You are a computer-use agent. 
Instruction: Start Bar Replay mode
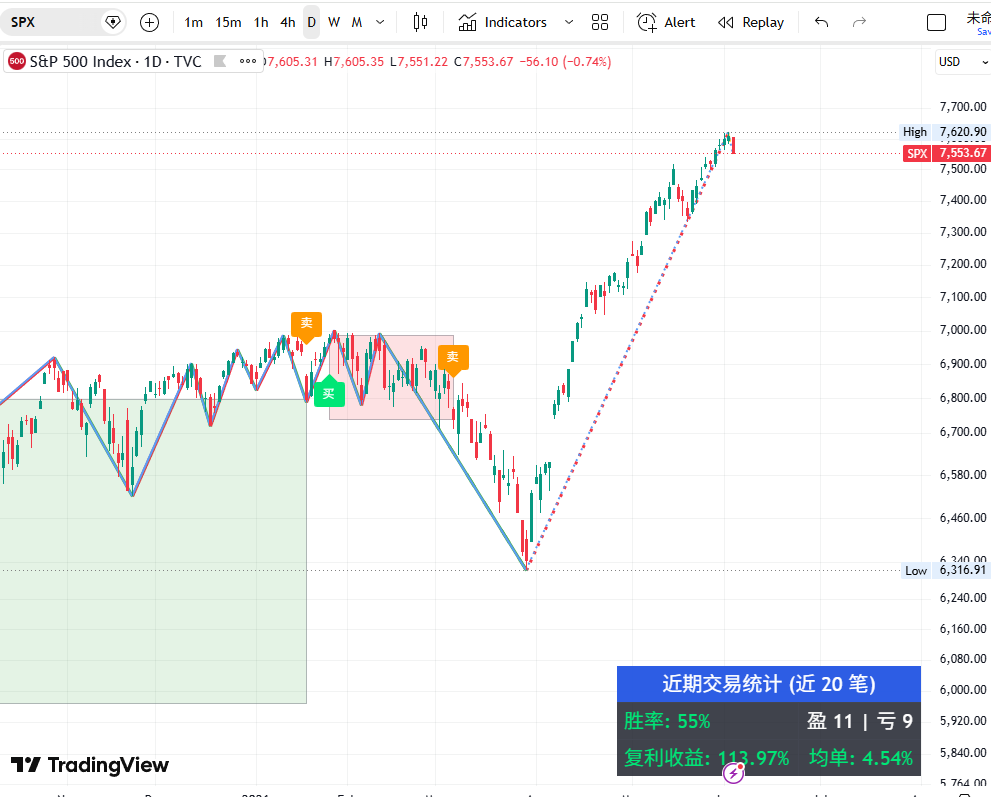751,22
